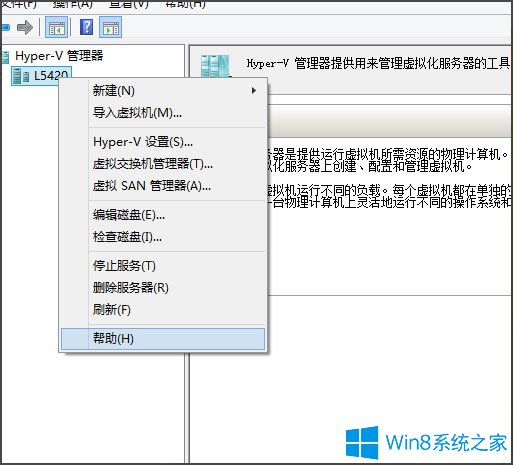Screen dimensions: 513x465
Task: Click the blue question mark help icon
Action: coord(86,27)
